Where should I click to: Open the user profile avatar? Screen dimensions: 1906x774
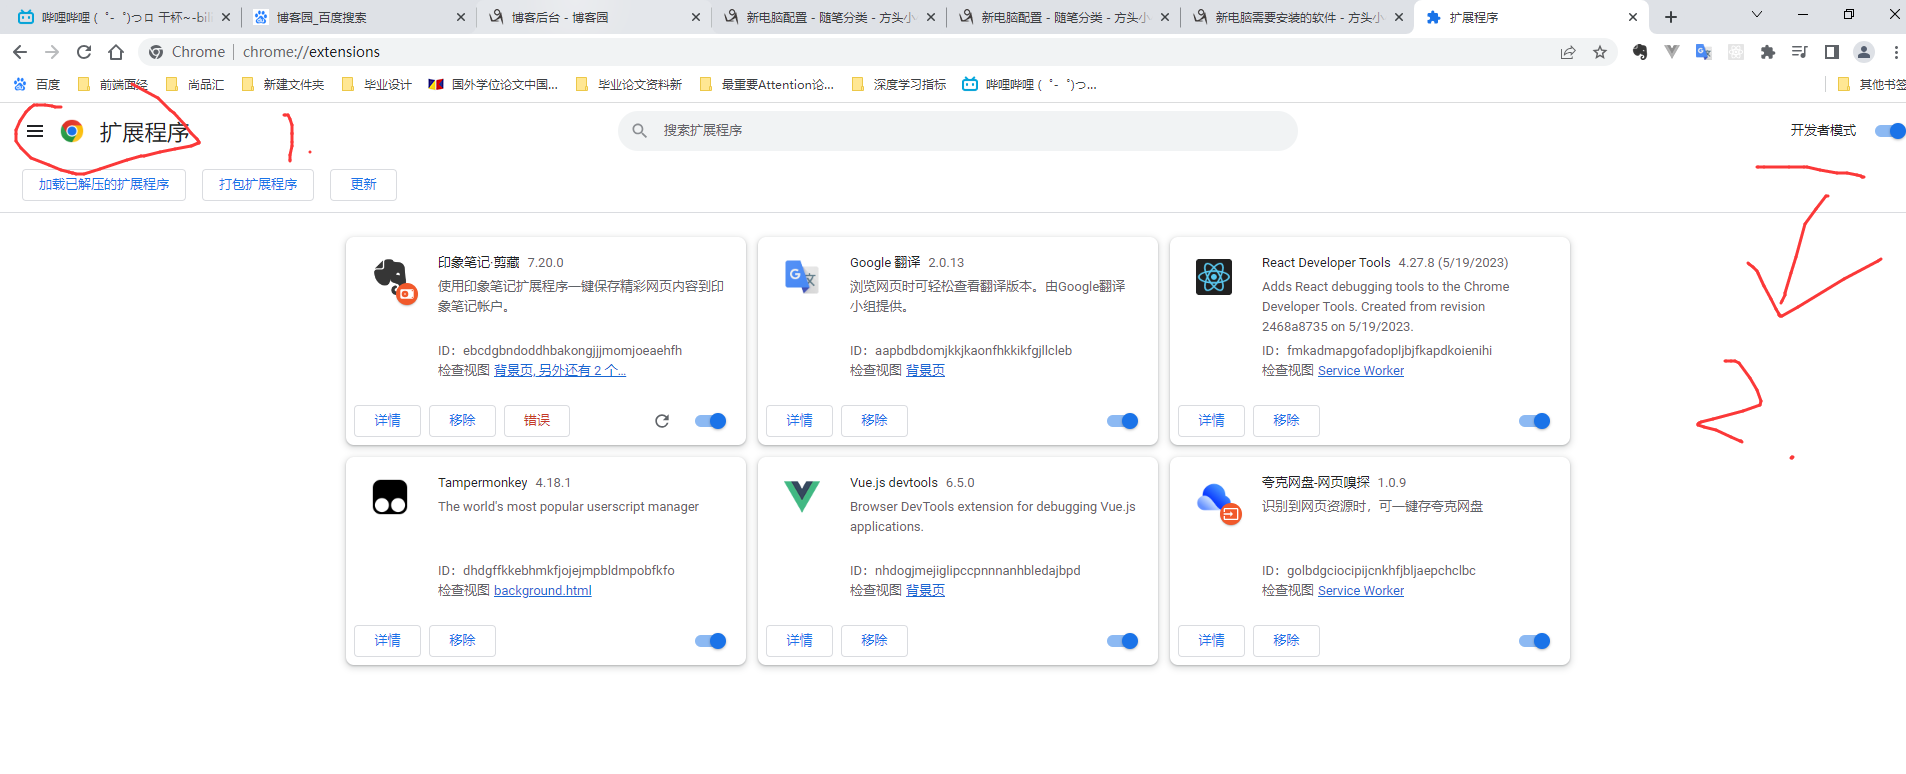(x=1864, y=52)
